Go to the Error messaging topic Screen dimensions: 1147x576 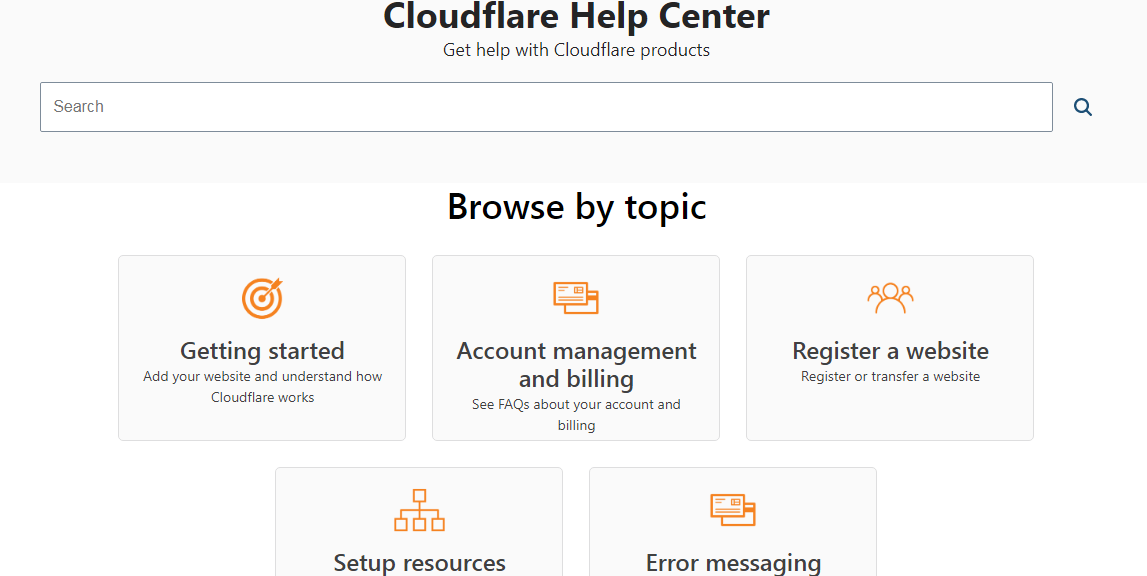(733, 563)
